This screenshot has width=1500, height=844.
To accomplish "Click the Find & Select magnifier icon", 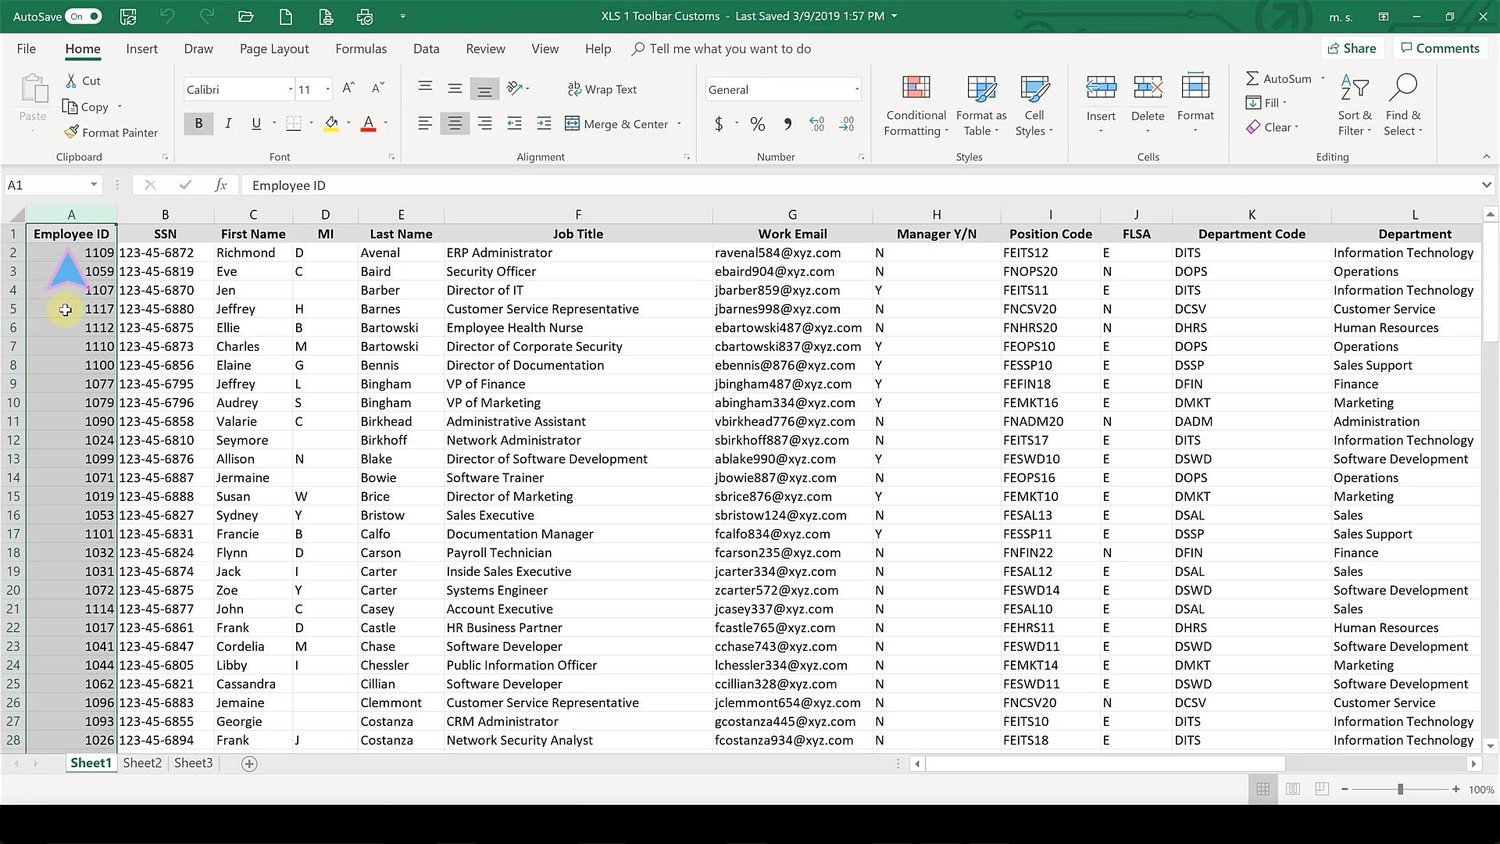I will [1403, 87].
